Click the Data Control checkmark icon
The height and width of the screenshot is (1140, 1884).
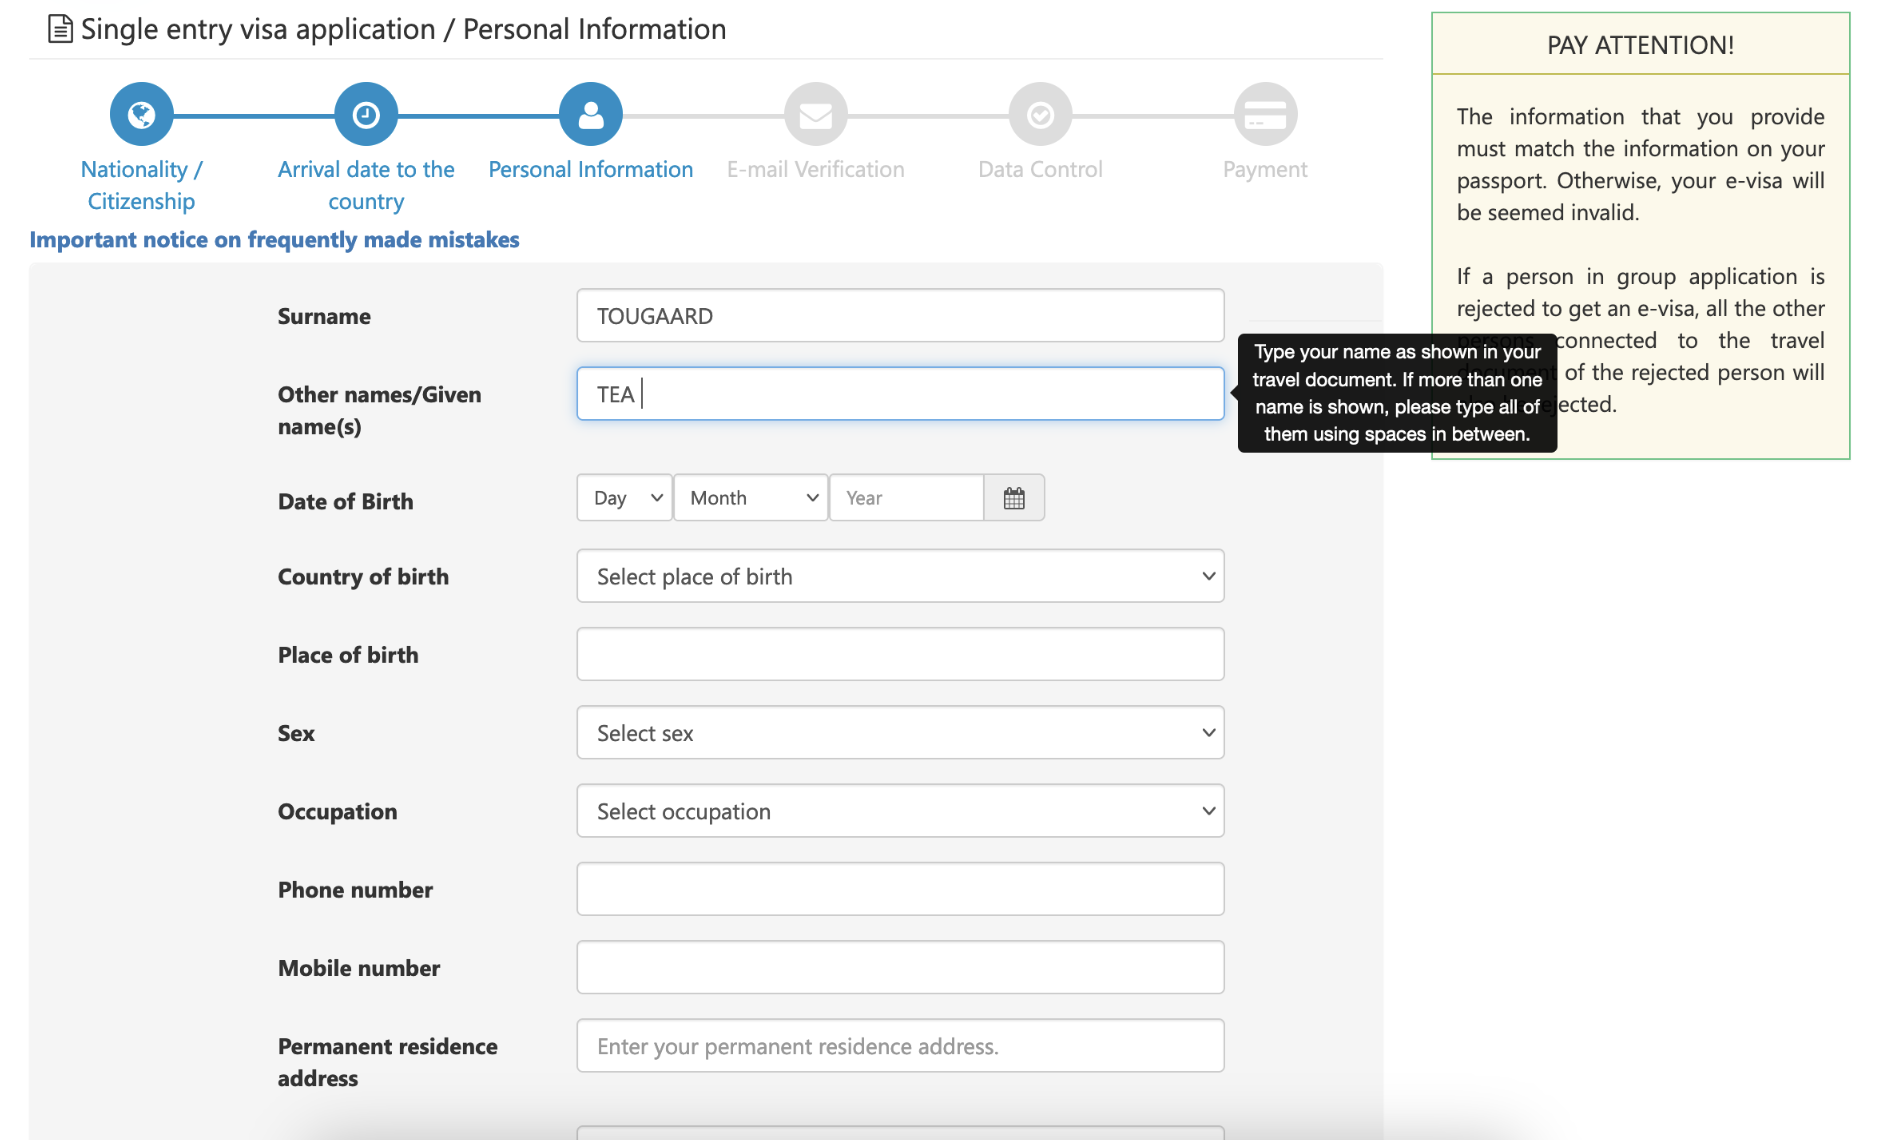pyautogui.click(x=1040, y=115)
